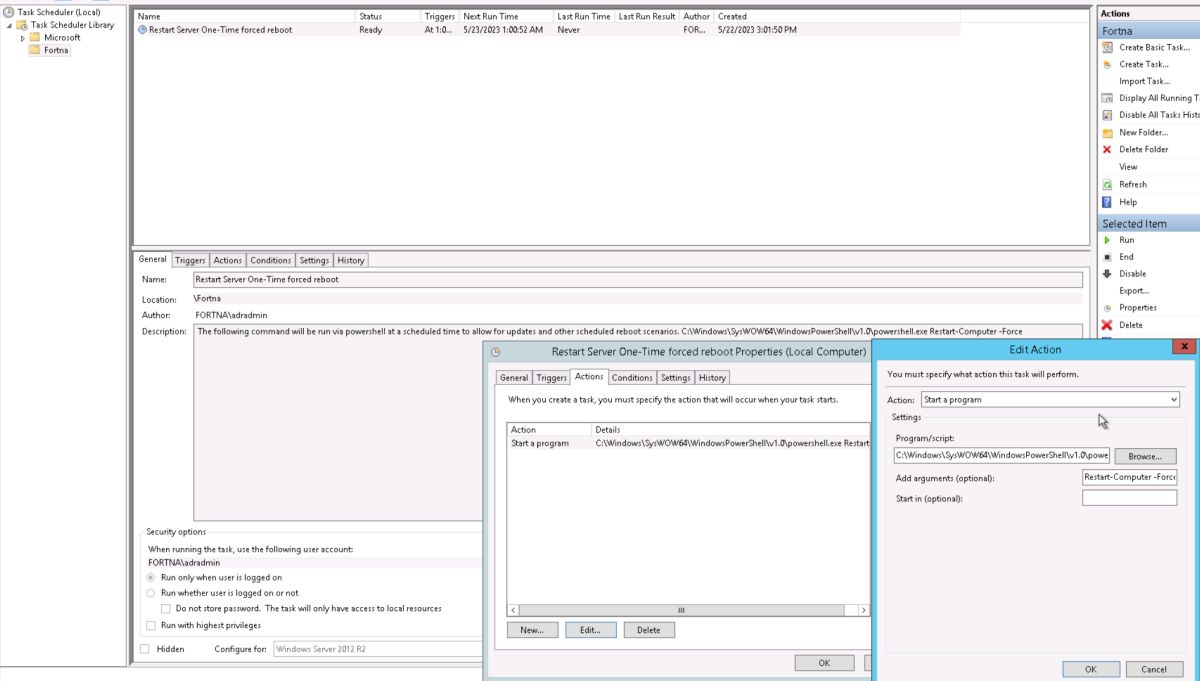Click the Properties icon in Selected Item

[1107, 308]
